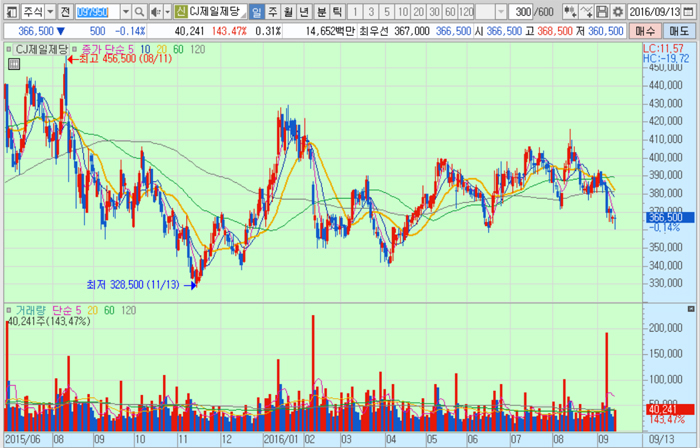Click the 종가 단순 indicator label

[102, 50]
